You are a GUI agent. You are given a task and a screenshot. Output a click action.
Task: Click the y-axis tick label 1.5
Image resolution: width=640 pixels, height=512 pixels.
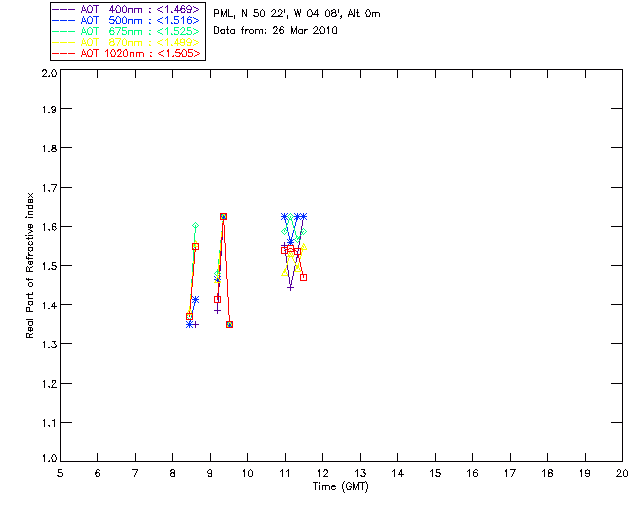pyautogui.click(x=49, y=266)
